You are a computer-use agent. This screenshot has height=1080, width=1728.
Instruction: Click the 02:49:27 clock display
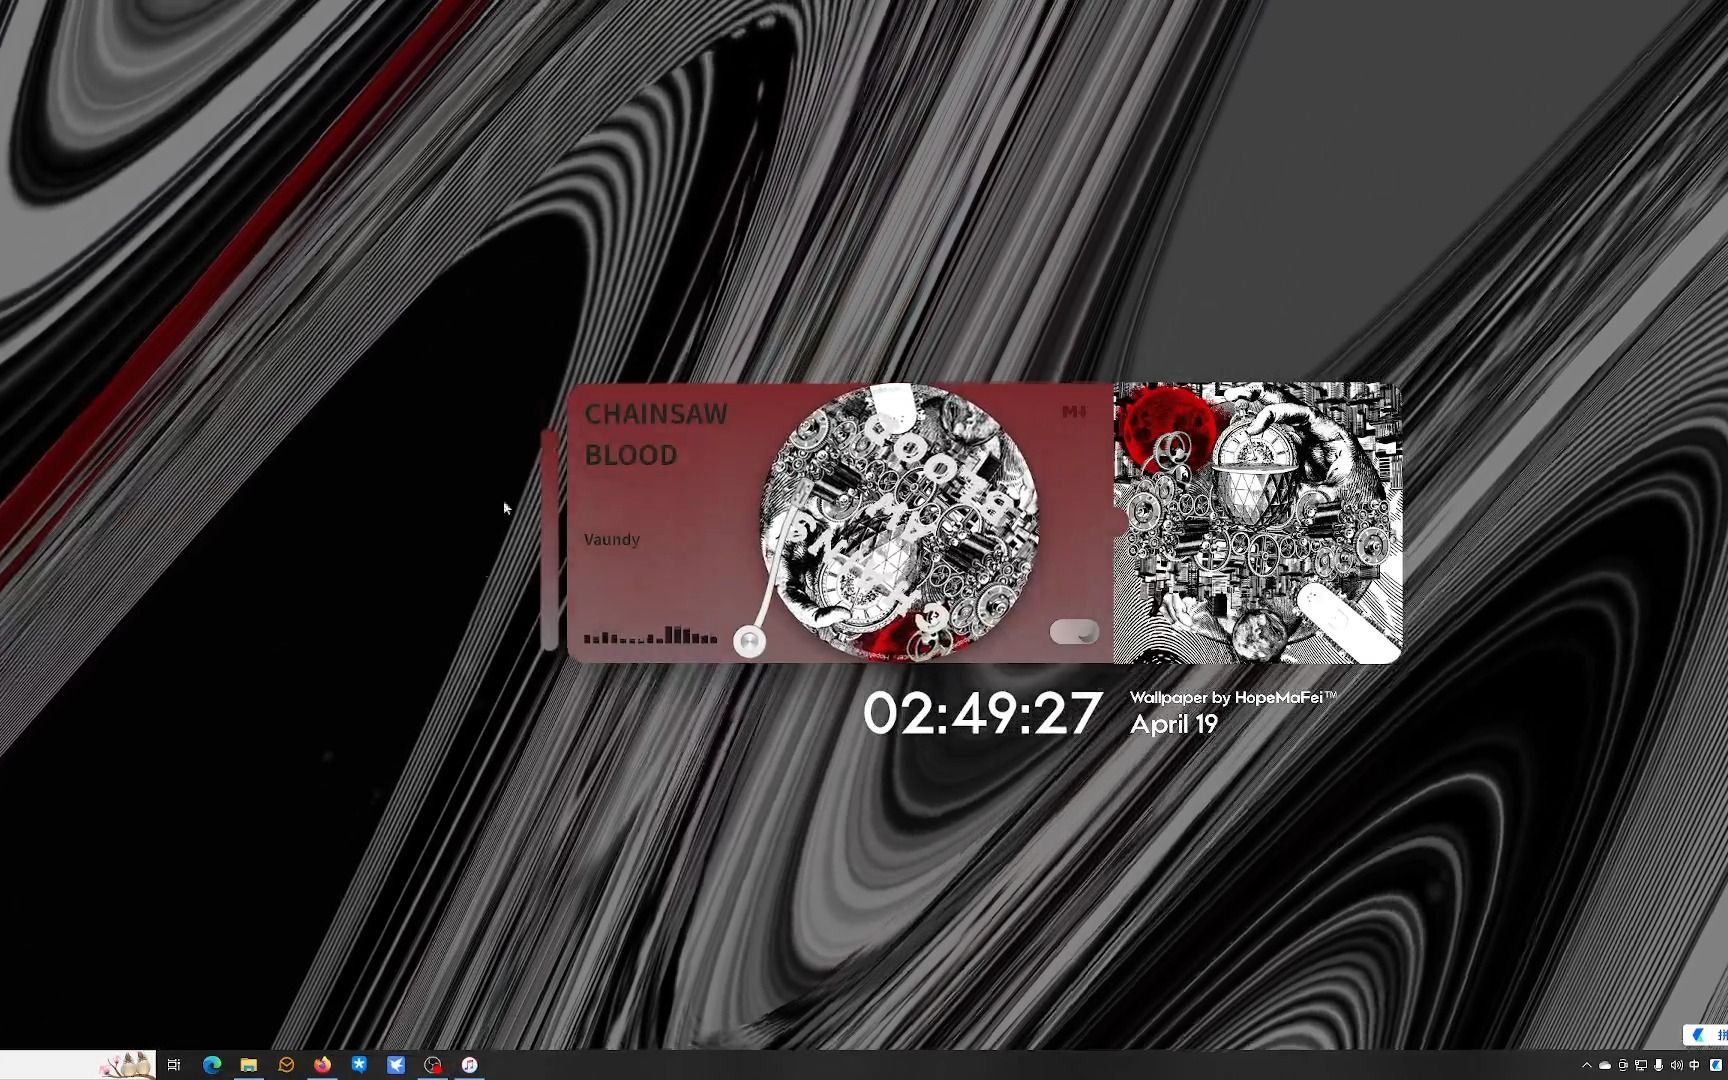[982, 714]
